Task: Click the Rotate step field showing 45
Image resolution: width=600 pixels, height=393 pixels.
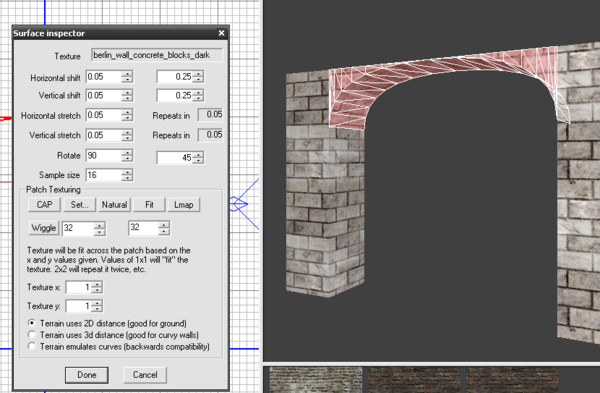Action: pyautogui.click(x=174, y=158)
